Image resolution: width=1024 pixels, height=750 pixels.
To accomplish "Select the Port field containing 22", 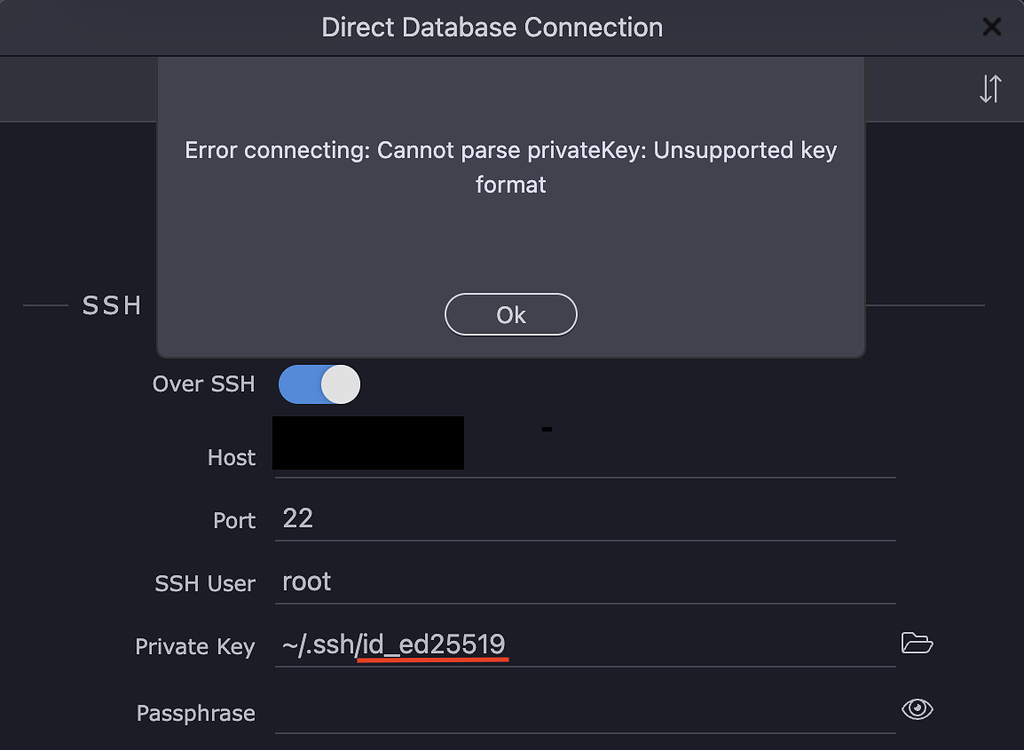I will point(585,519).
